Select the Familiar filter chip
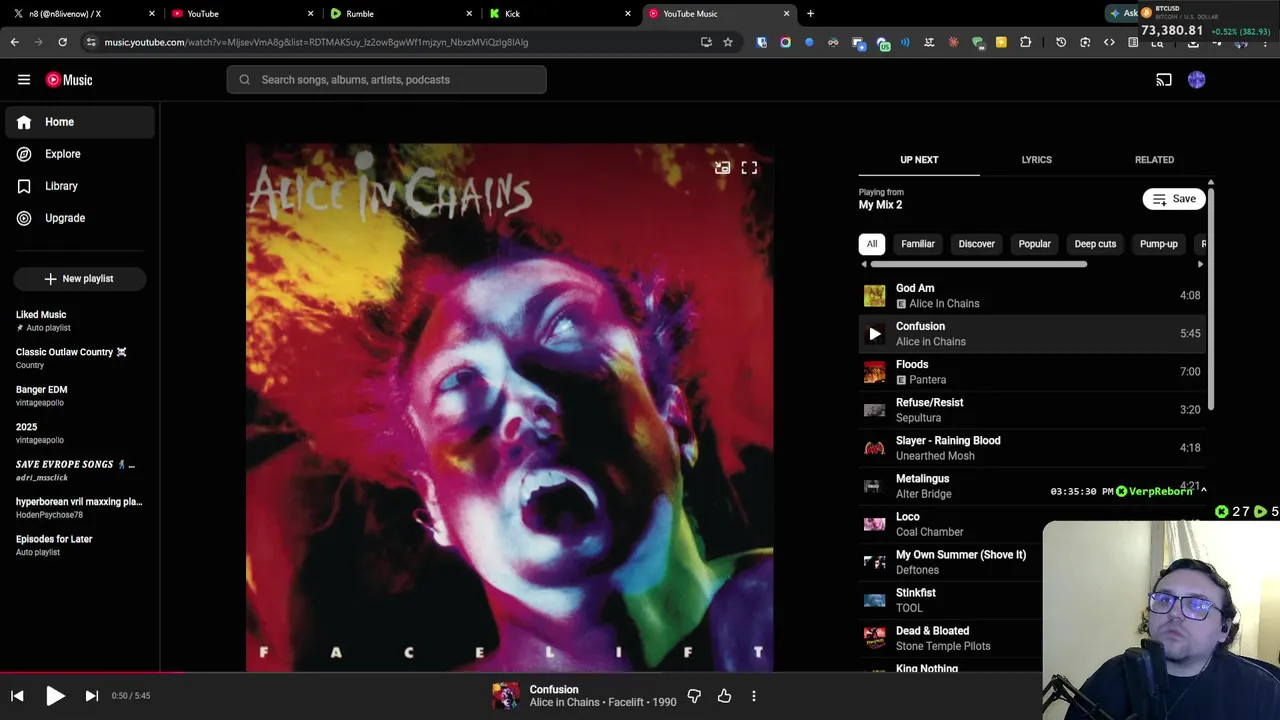Screen dimensions: 1280x720 (918, 244)
